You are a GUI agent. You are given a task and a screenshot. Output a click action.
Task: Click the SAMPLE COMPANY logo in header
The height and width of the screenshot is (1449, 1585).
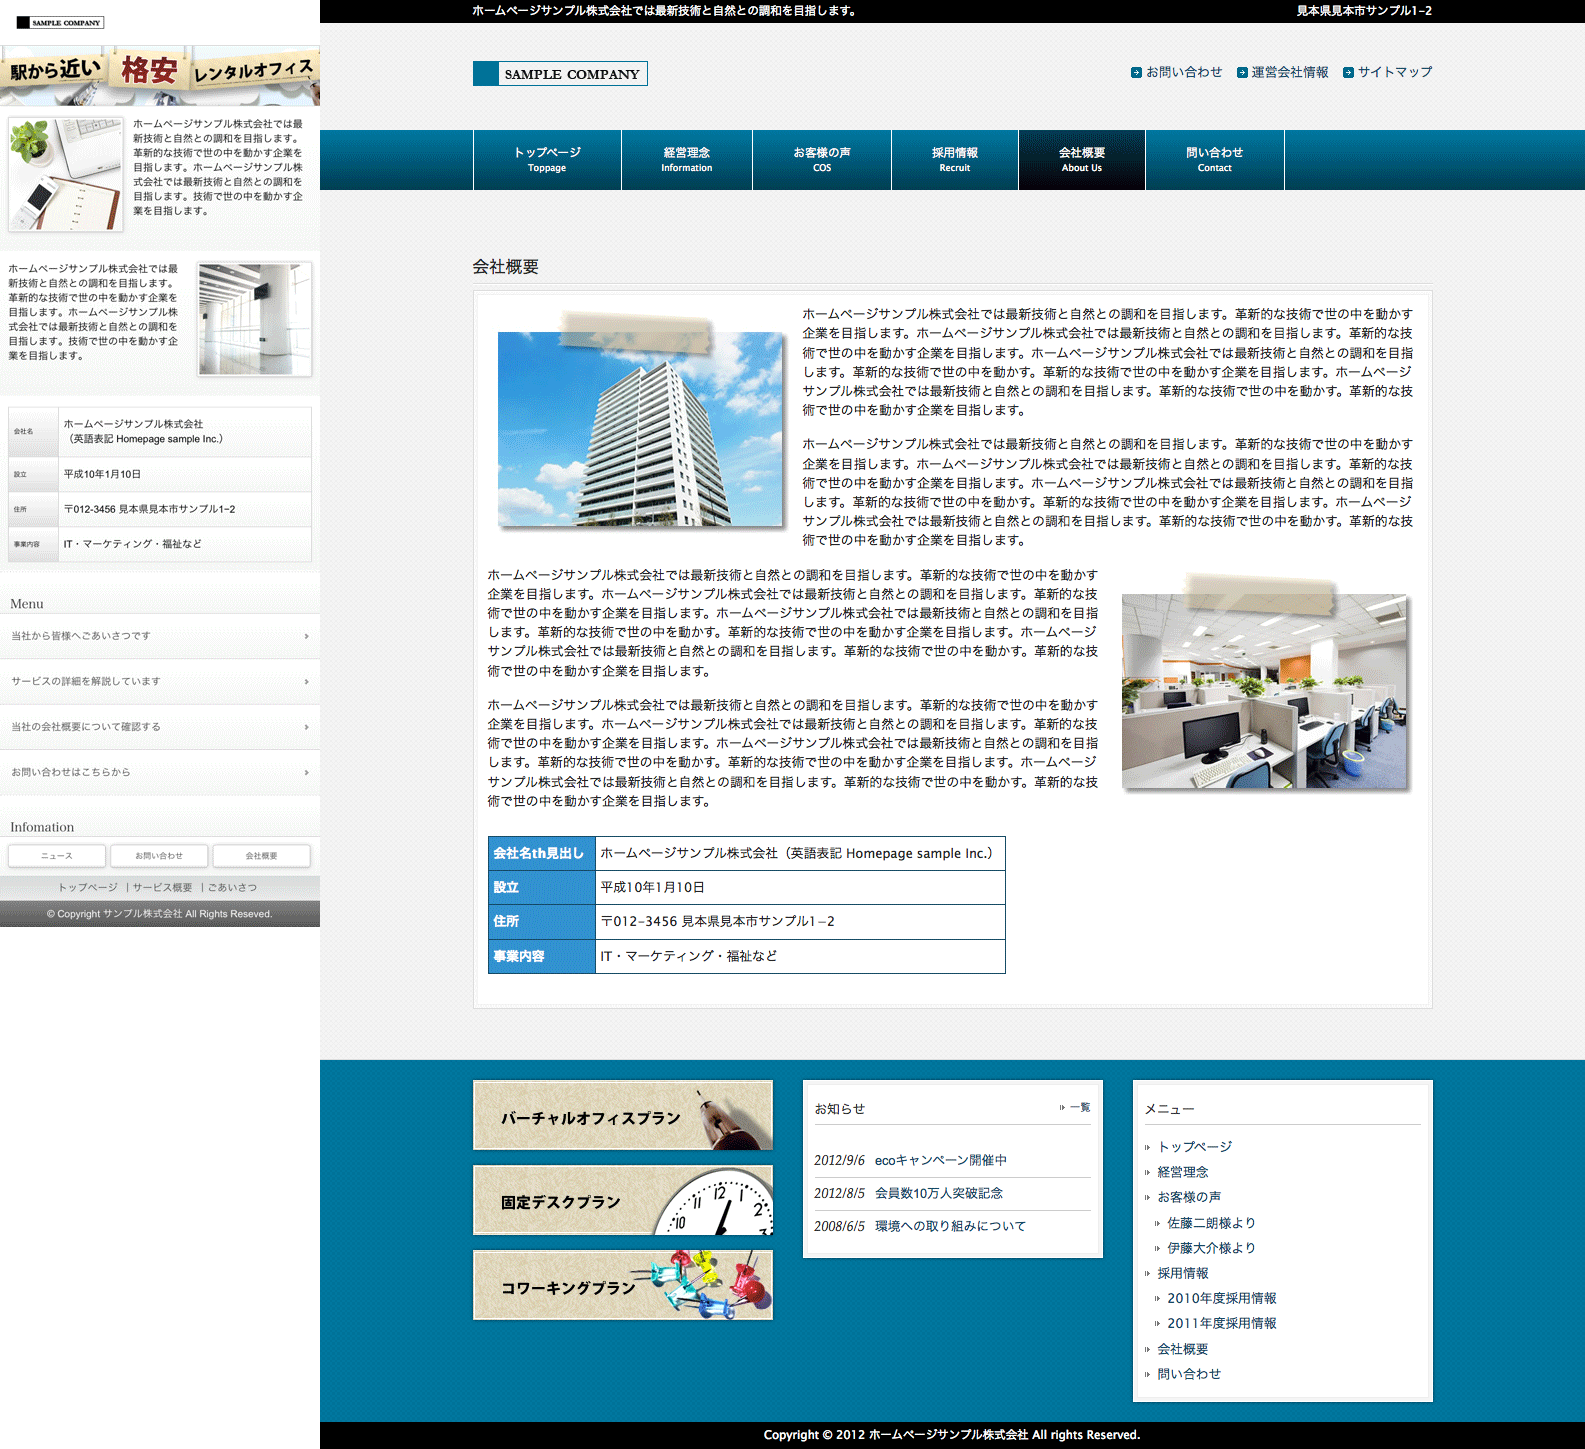click(x=560, y=74)
